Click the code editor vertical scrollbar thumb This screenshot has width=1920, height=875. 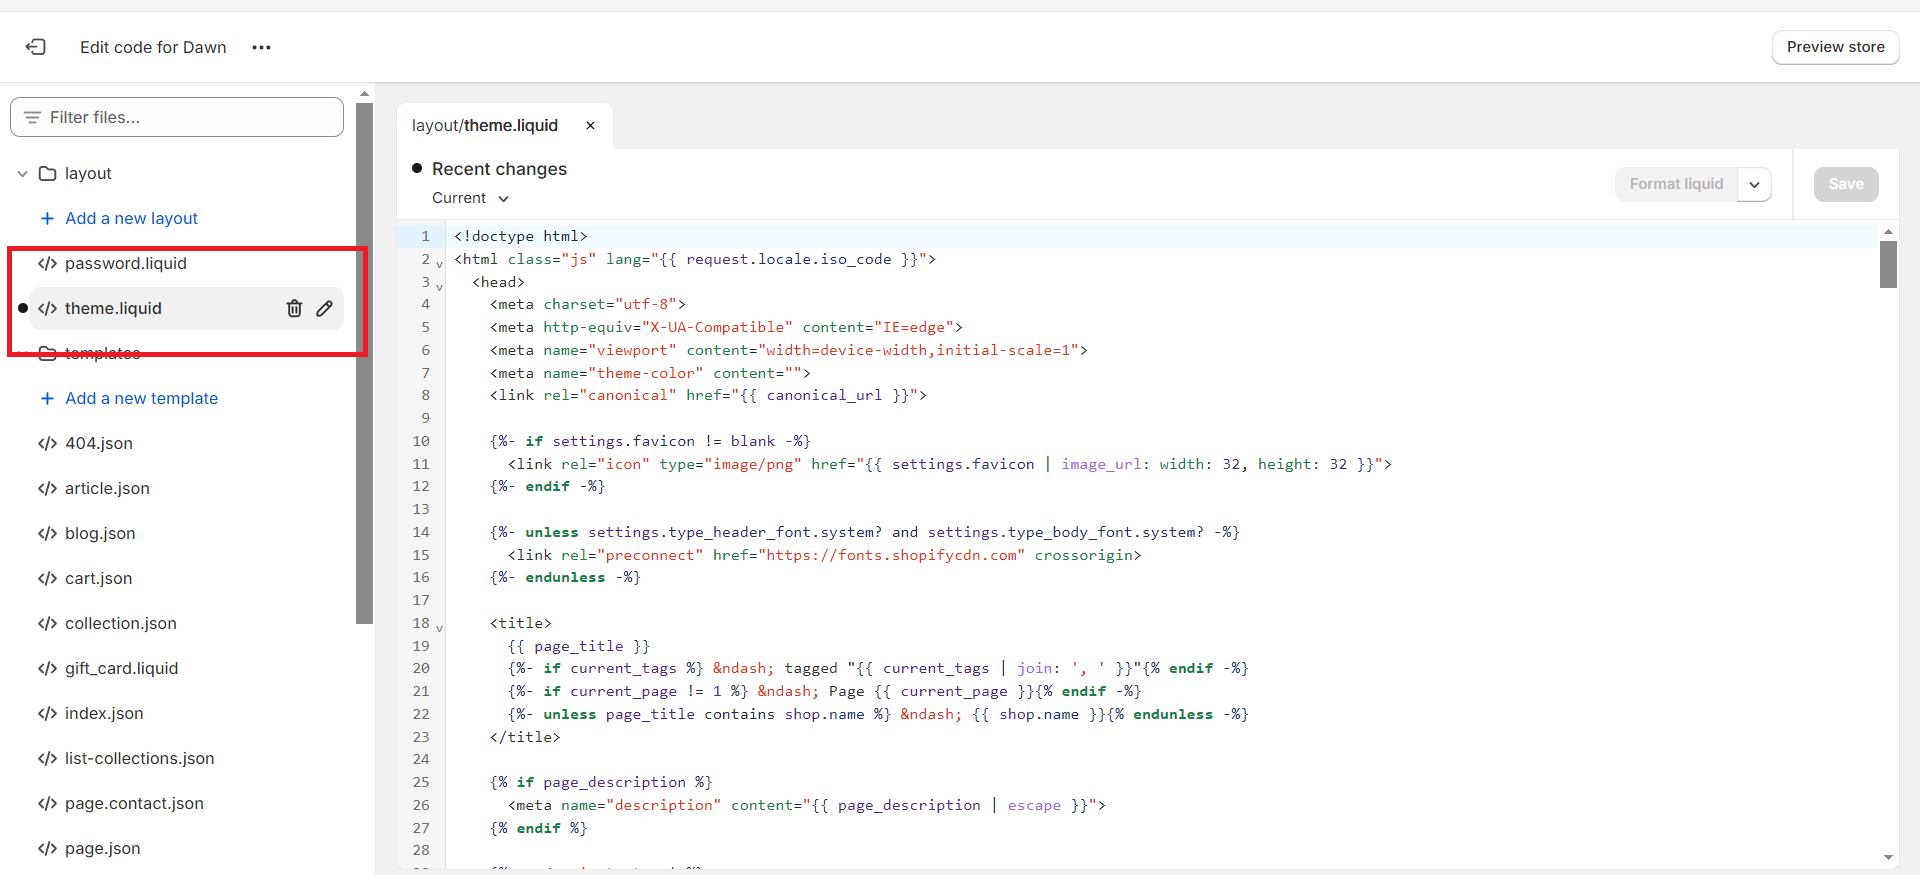coord(1888,264)
